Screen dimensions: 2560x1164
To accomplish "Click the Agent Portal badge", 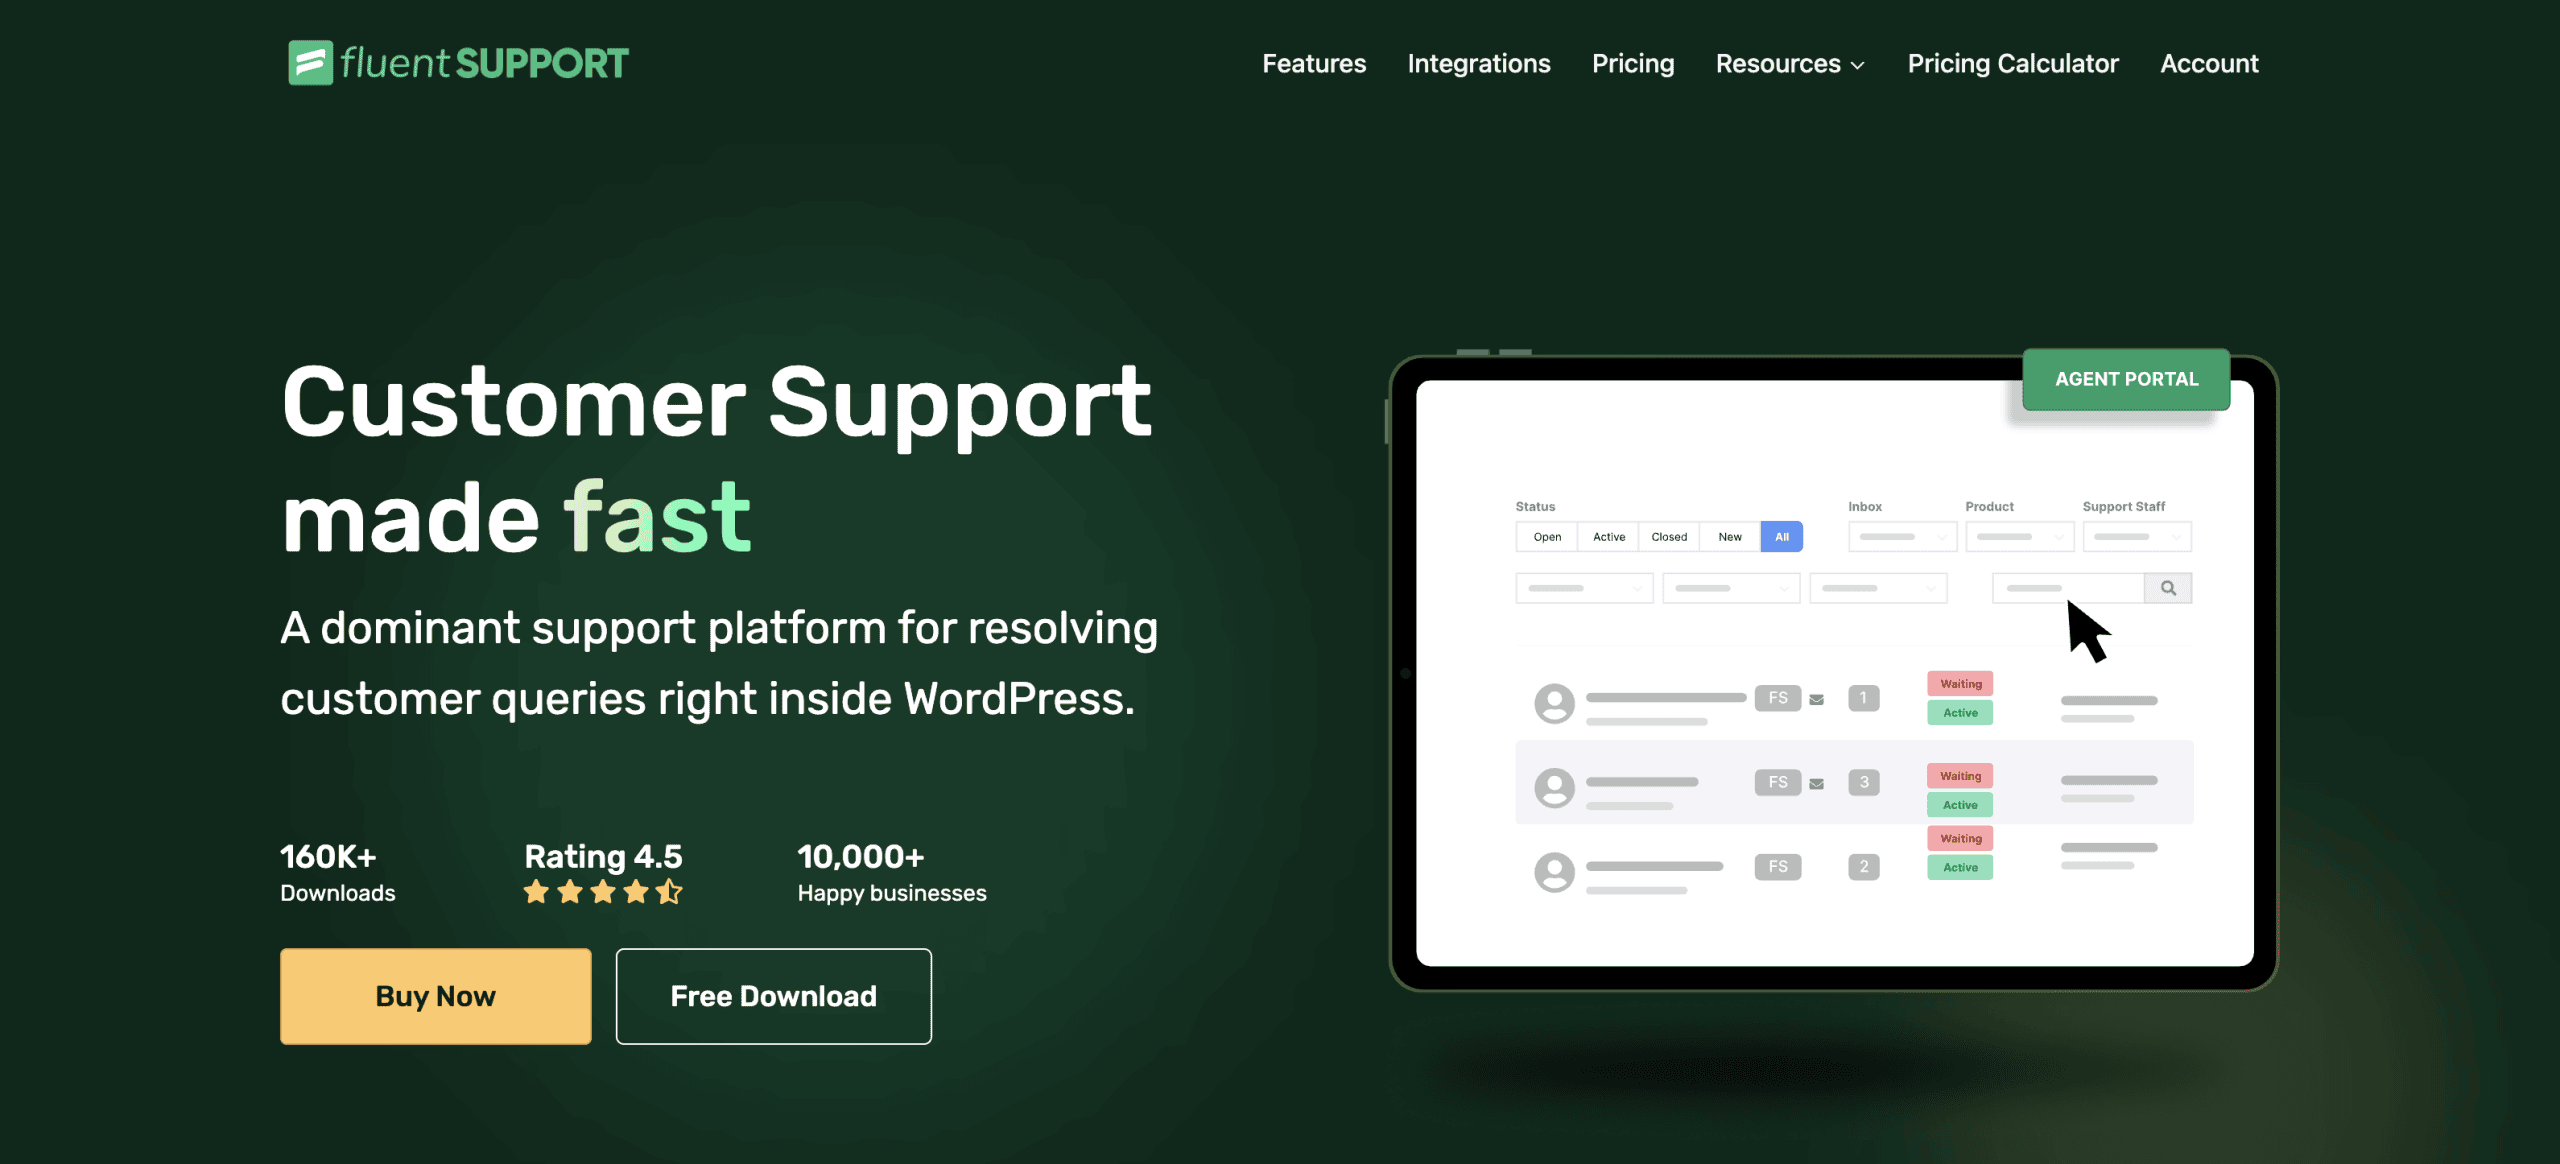I will click(x=2126, y=379).
